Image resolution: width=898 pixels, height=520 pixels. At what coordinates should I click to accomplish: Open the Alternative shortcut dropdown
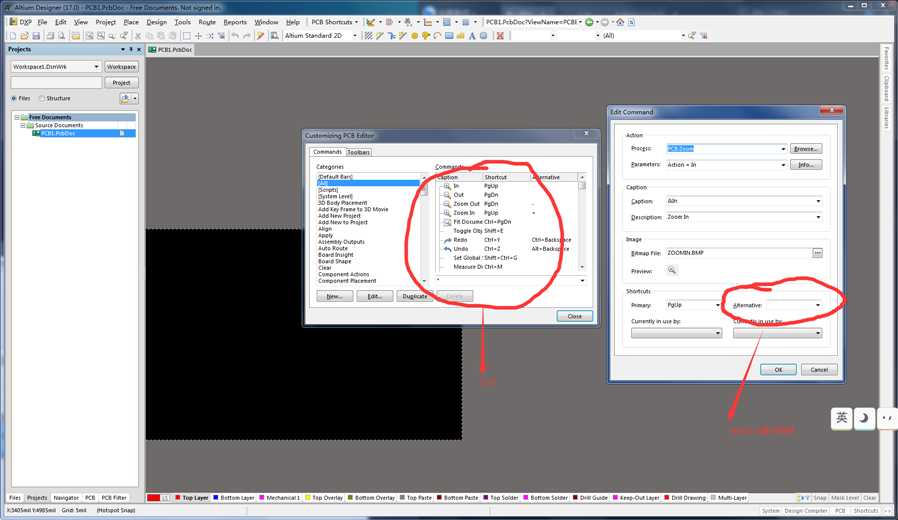[x=817, y=305]
